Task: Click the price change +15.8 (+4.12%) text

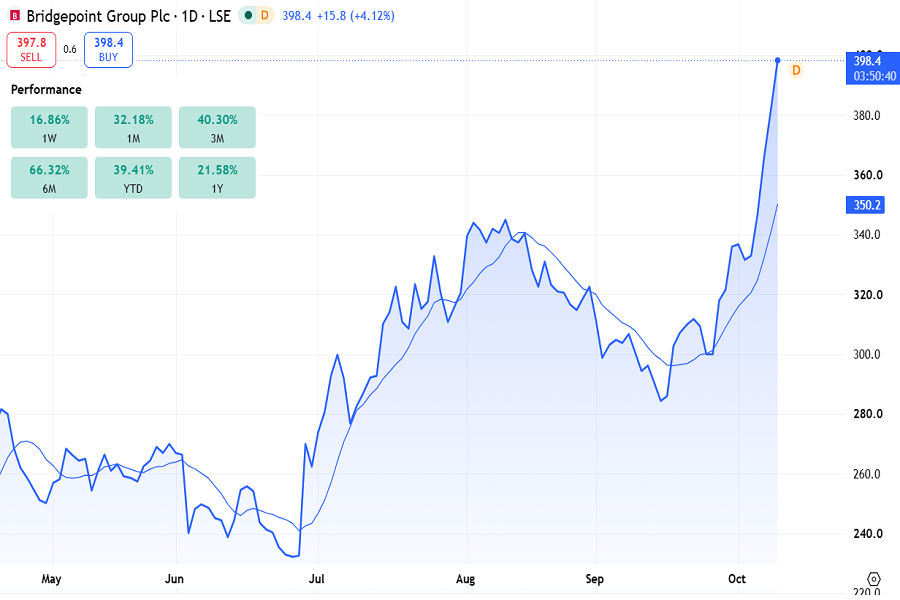Action: tap(355, 16)
